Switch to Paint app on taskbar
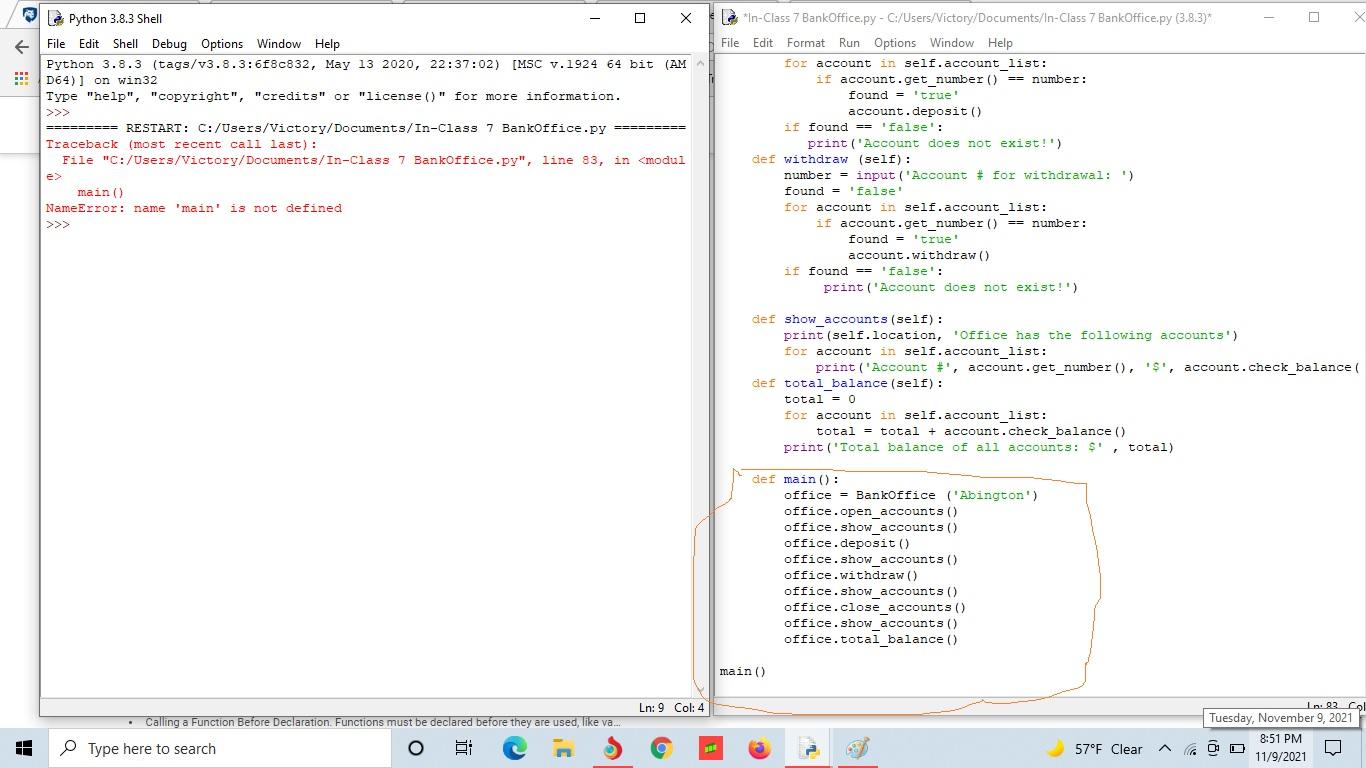 click(857, 748)
